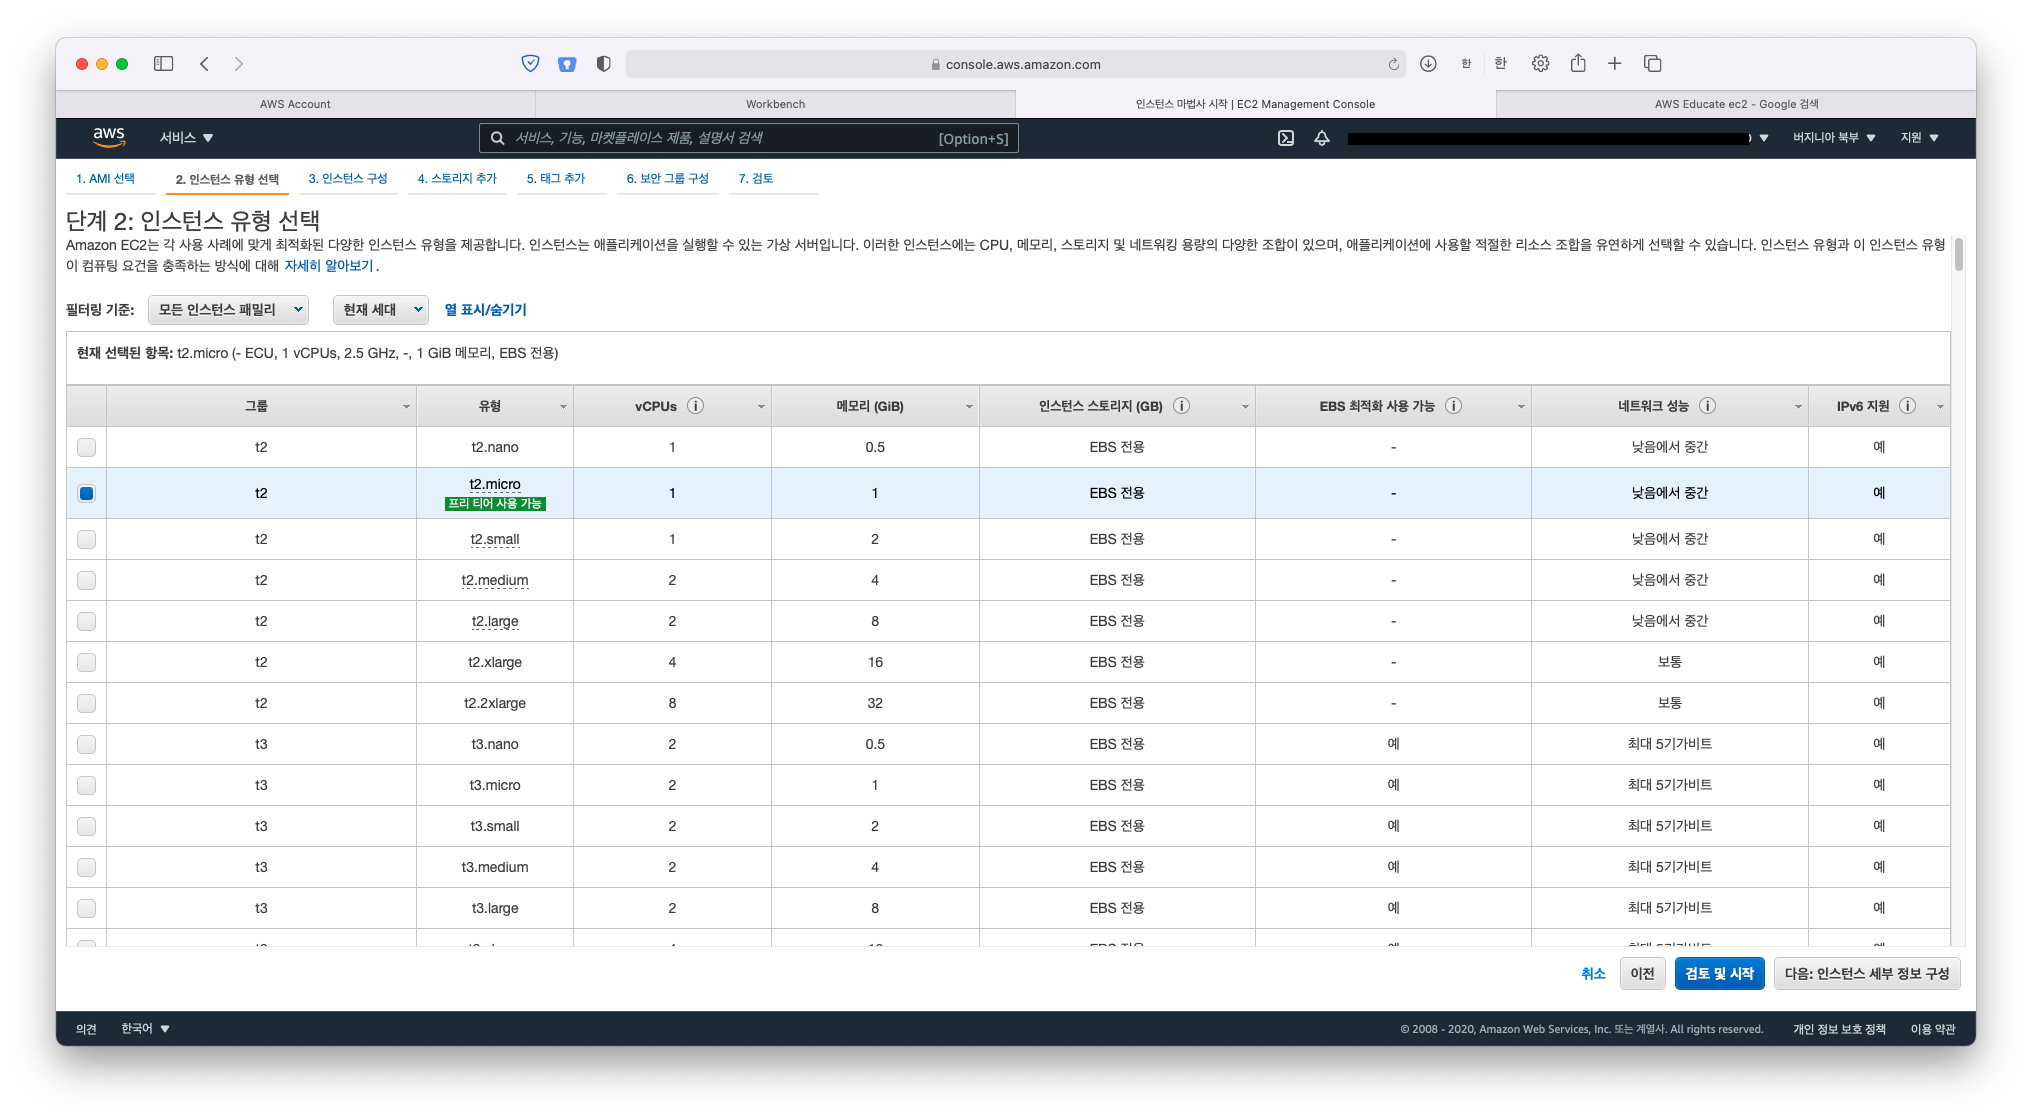Screen dimensions: 2032x1120
Task: Toggle Safari sidebar icon
Action: click(x=164, y=64)
